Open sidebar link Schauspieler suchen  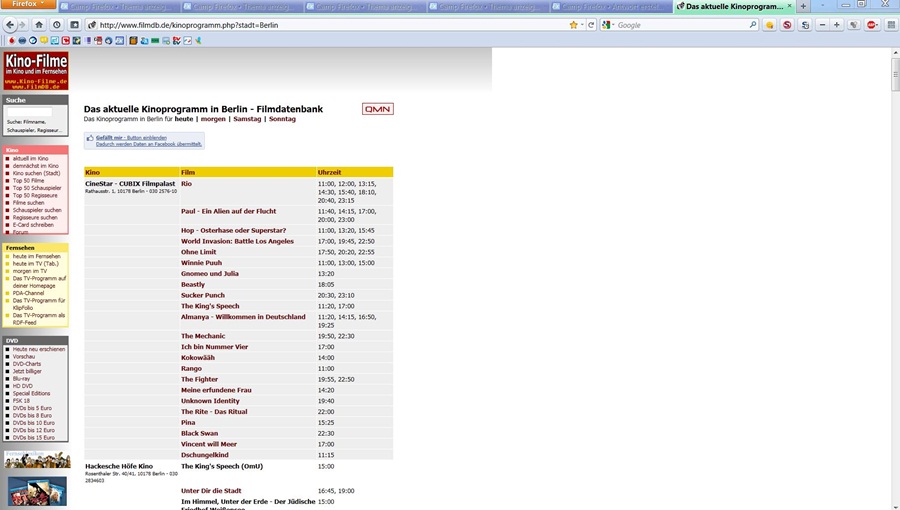pyautogui.click(x=37, y=211)
